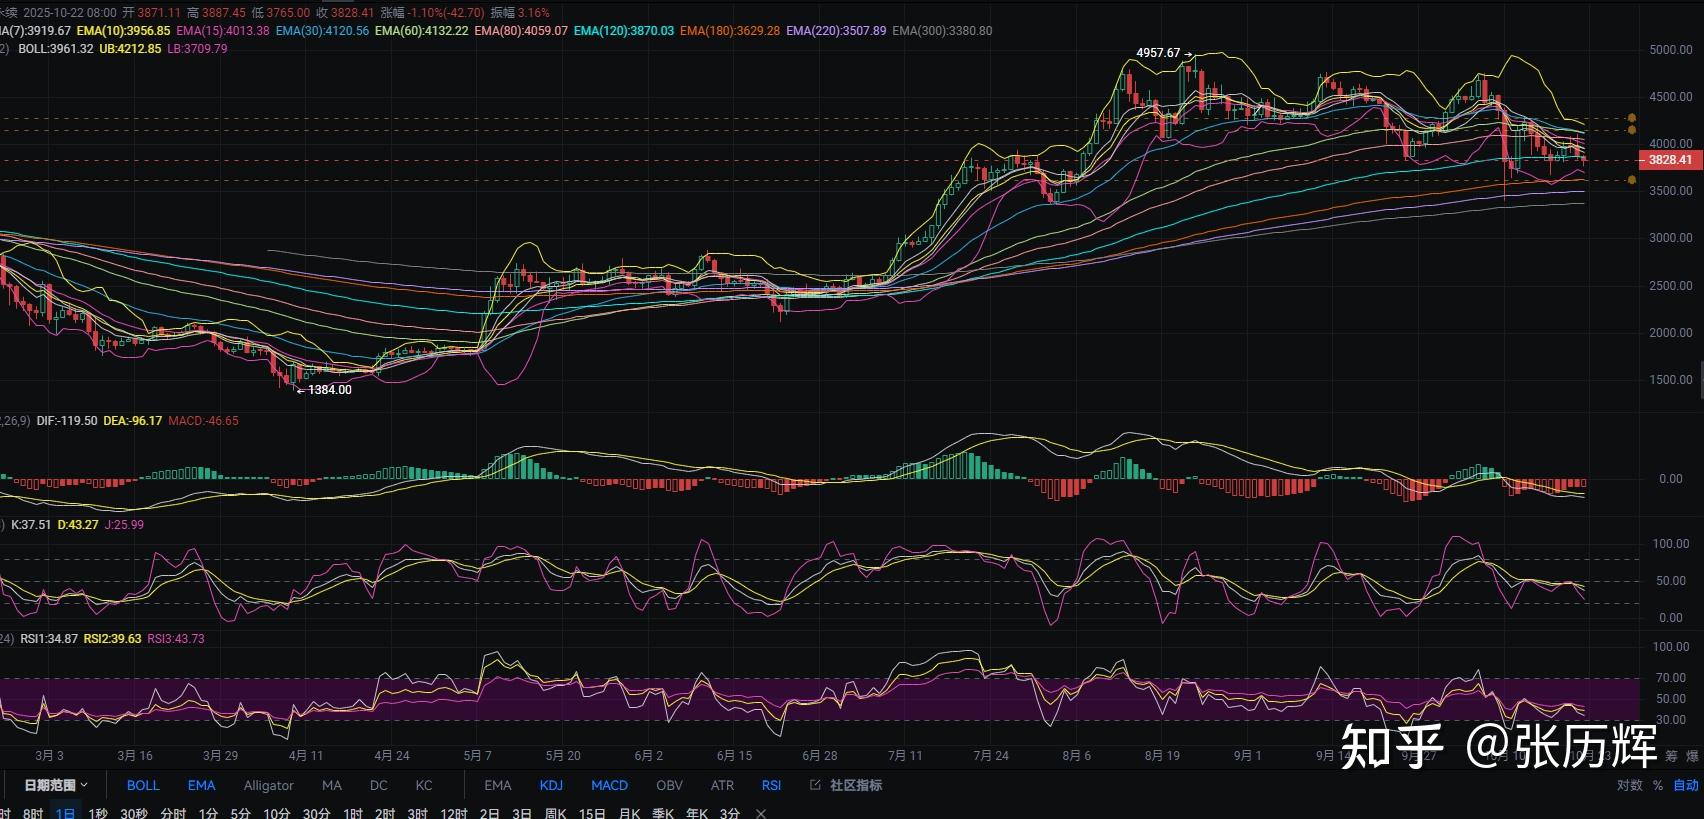The width and height of the screenshot is (1704, 819).
Task: Turn on the Alligator overlay indicator
Action: (268, 785)
